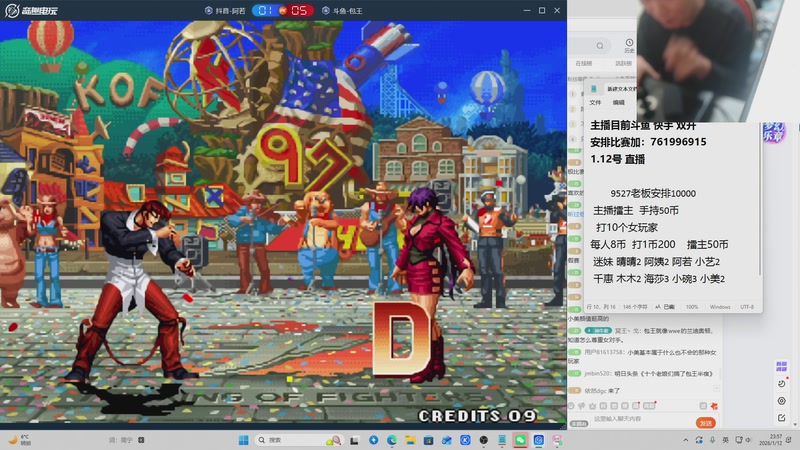Click chat message from jmbin520
The image size is (800, 450).
(x=641, y=373)
